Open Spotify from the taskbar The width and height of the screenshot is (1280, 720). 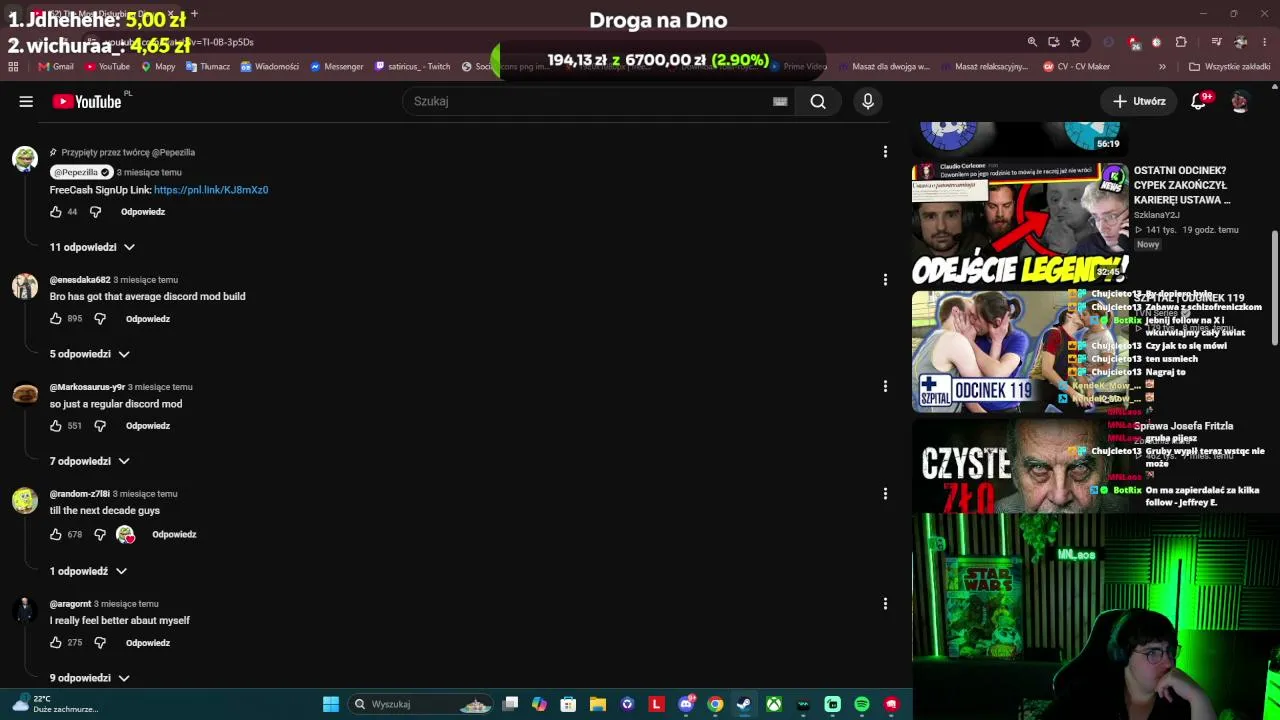[862, 704]
